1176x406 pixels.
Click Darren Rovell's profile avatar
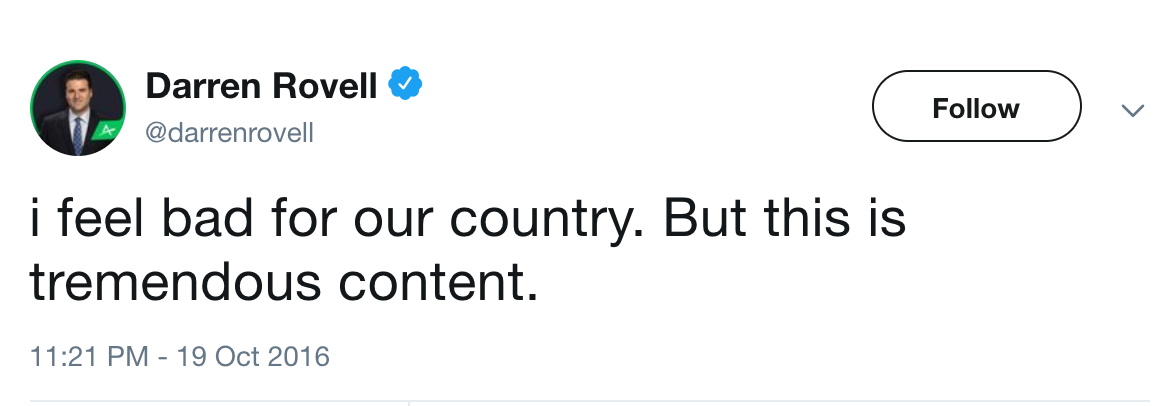(78, 107)
